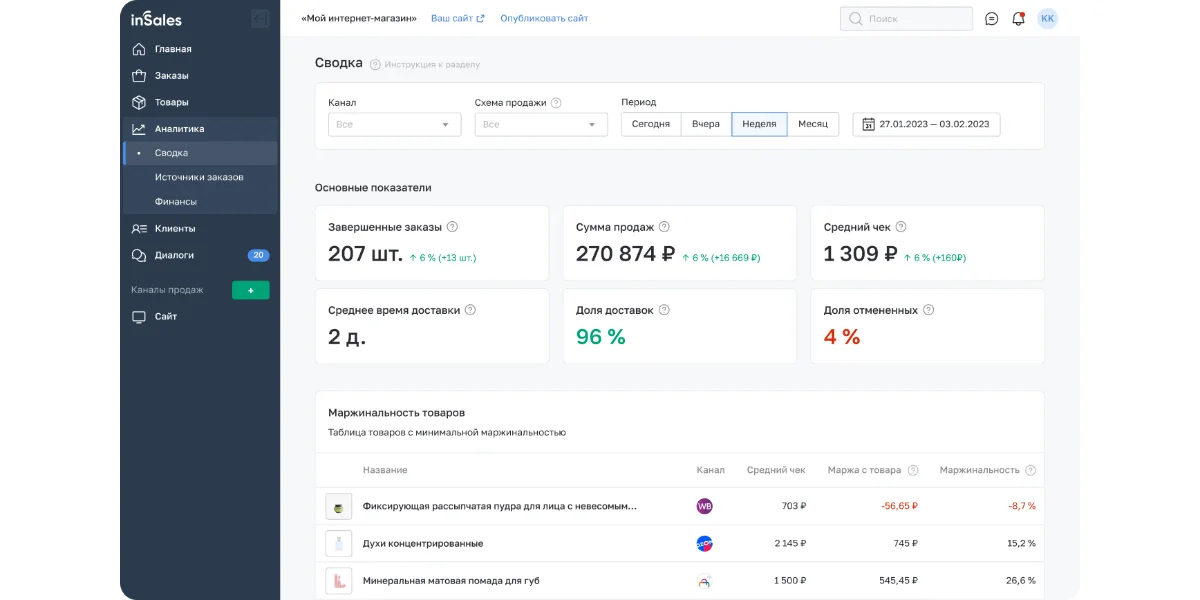
Task: Select the Месяц period option
Action: click(813, 124)
